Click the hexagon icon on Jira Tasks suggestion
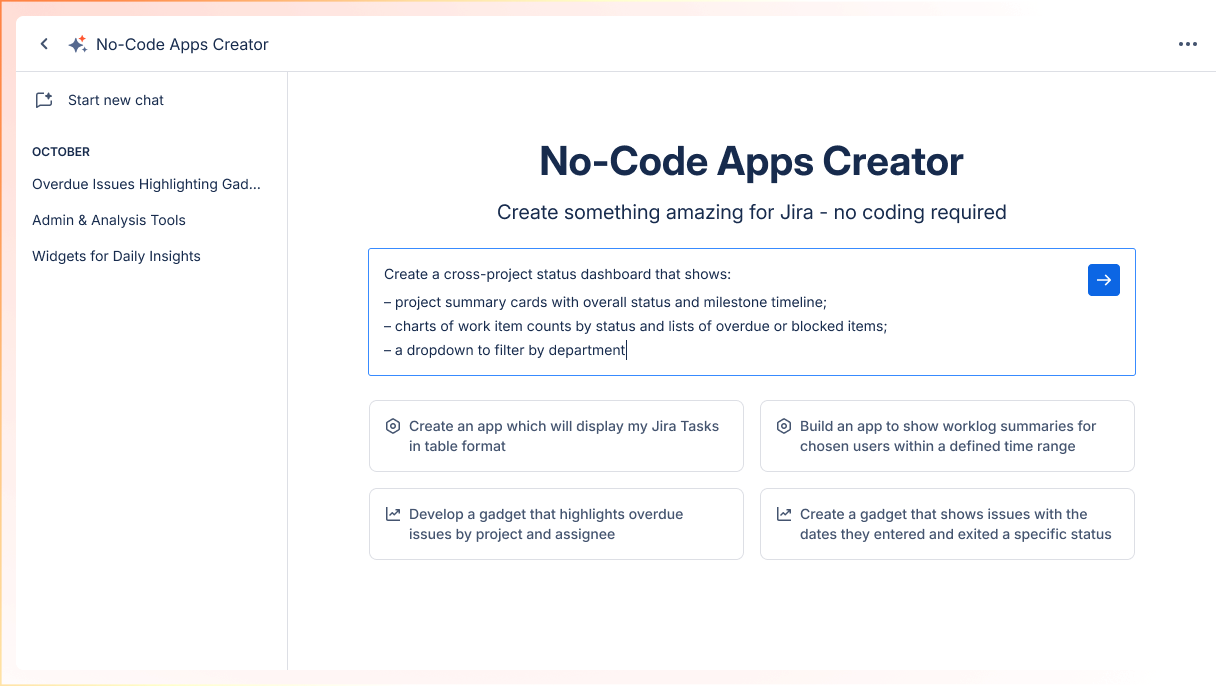This screenshot has height=686, width=1232. click(x=393, y=426)
